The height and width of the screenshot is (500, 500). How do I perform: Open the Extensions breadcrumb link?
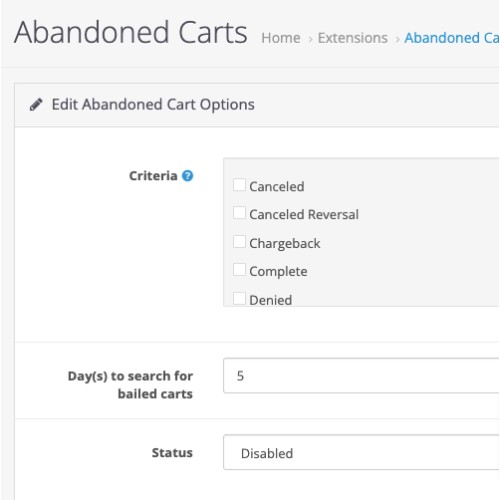click(353, 38)
